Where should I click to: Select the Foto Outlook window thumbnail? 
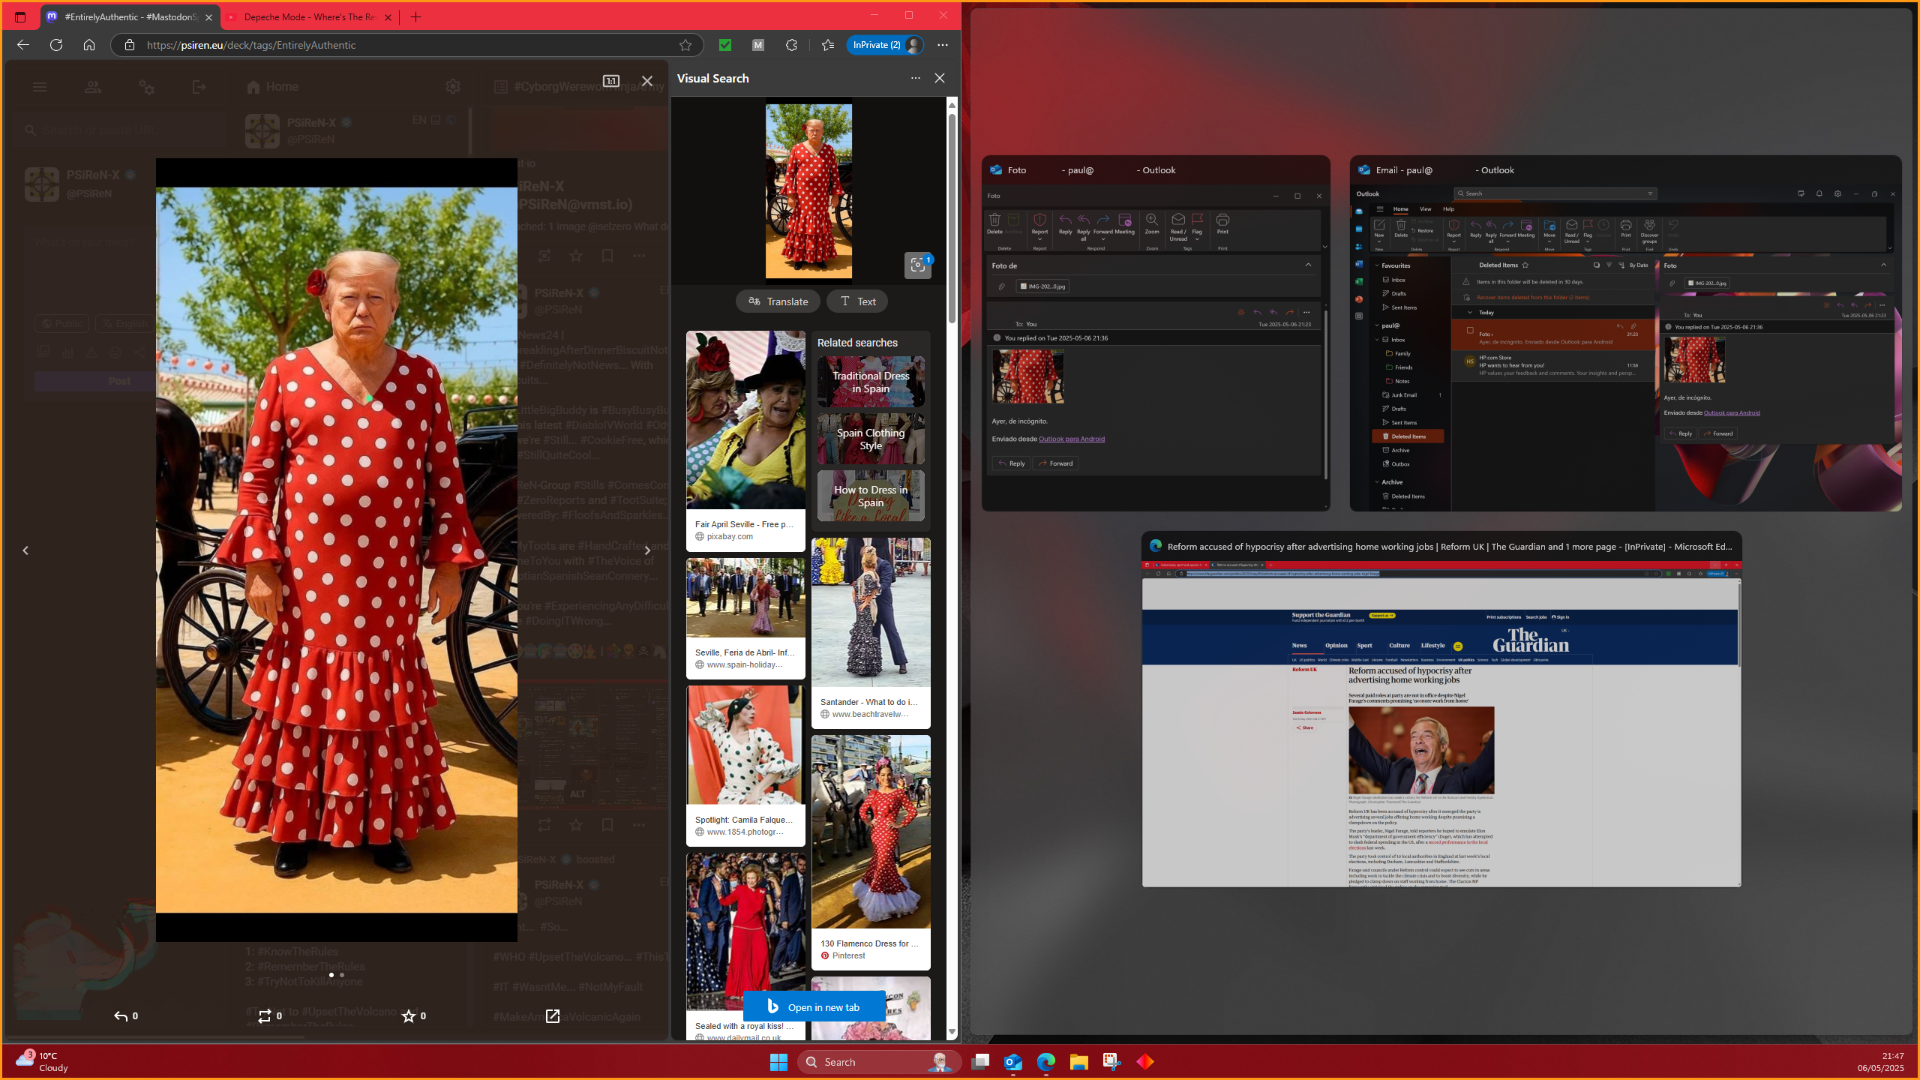1156,333
